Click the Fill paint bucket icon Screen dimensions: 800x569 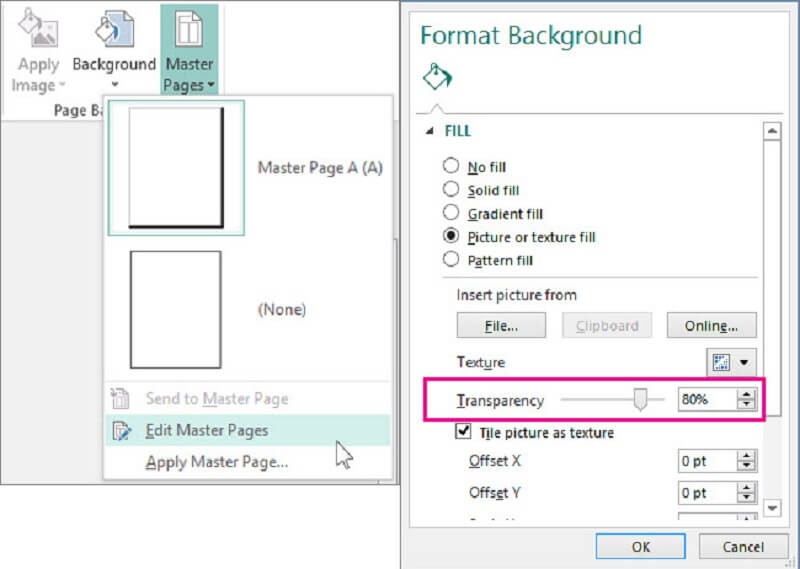click(435, 78)
